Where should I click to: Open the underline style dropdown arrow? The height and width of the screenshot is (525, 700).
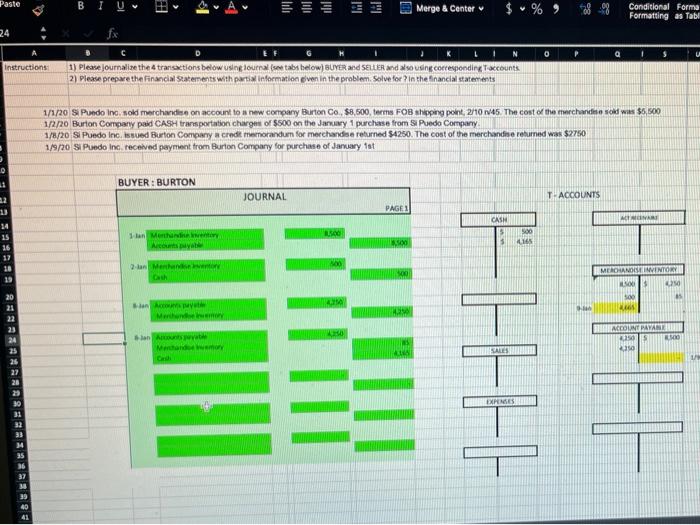click(135, 7)
